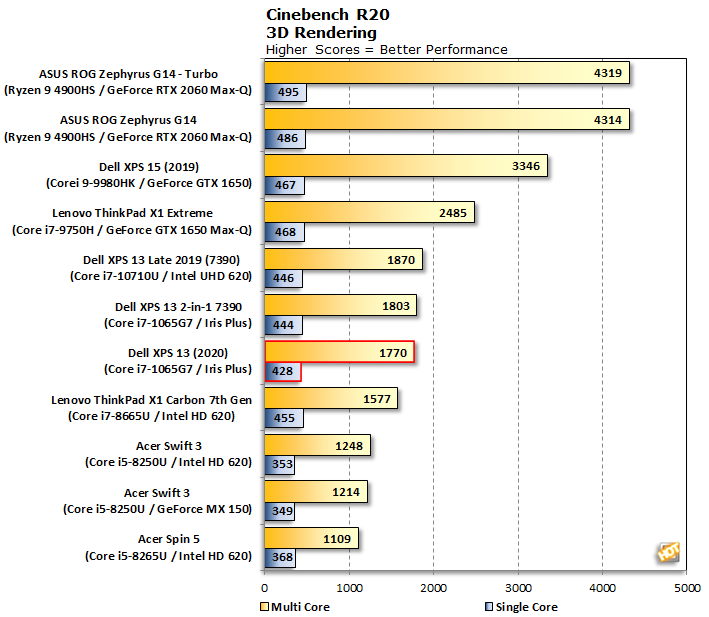Select the 353 single-core bar
Viewport: 709px width, 617px height.
click(279, 465)
